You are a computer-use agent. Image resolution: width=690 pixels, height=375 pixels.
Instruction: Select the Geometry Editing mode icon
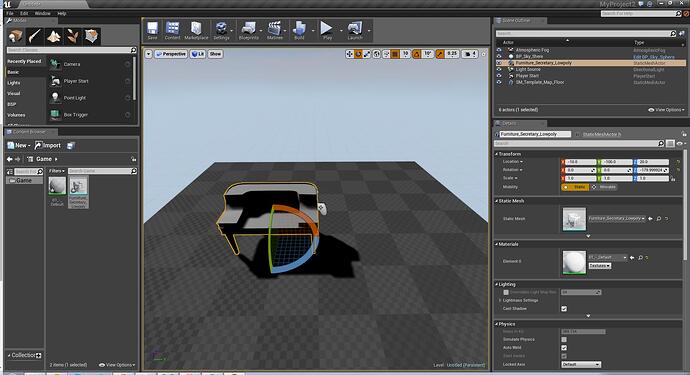(92, 37)
